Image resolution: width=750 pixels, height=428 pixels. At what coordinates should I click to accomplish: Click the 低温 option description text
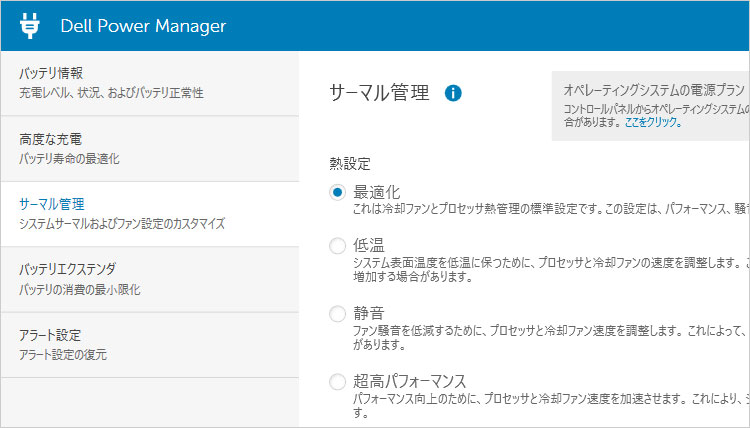pyautogui.click(x=551, y=269)
